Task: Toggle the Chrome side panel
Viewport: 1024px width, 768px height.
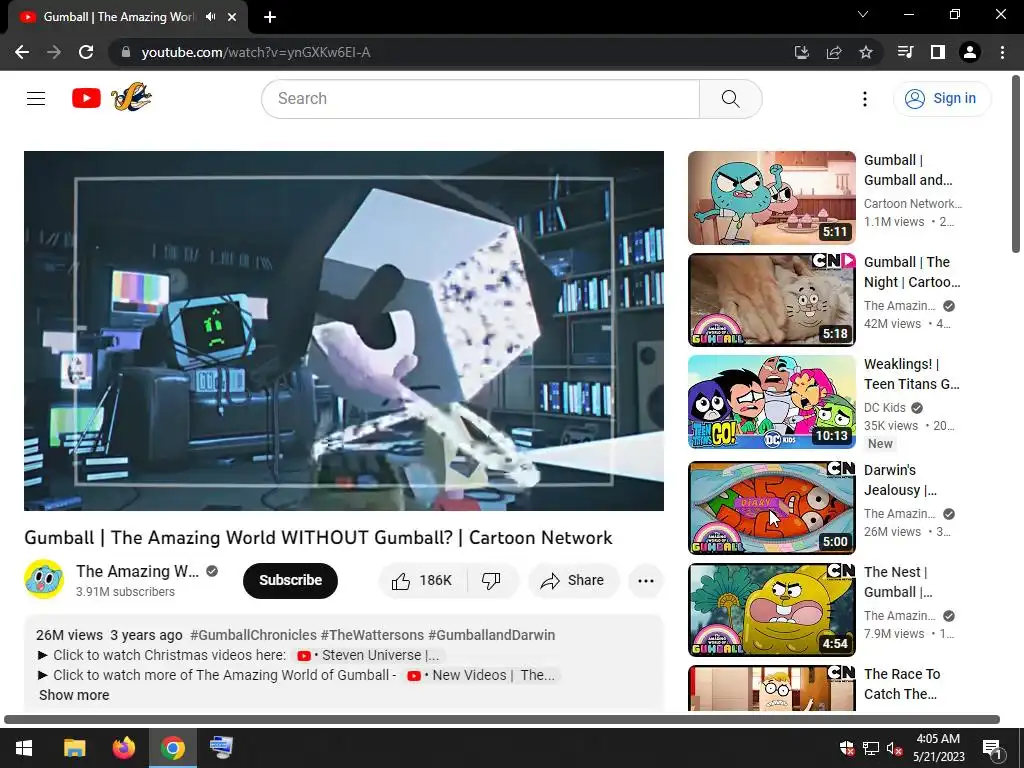Action: [x=938, y=52]
